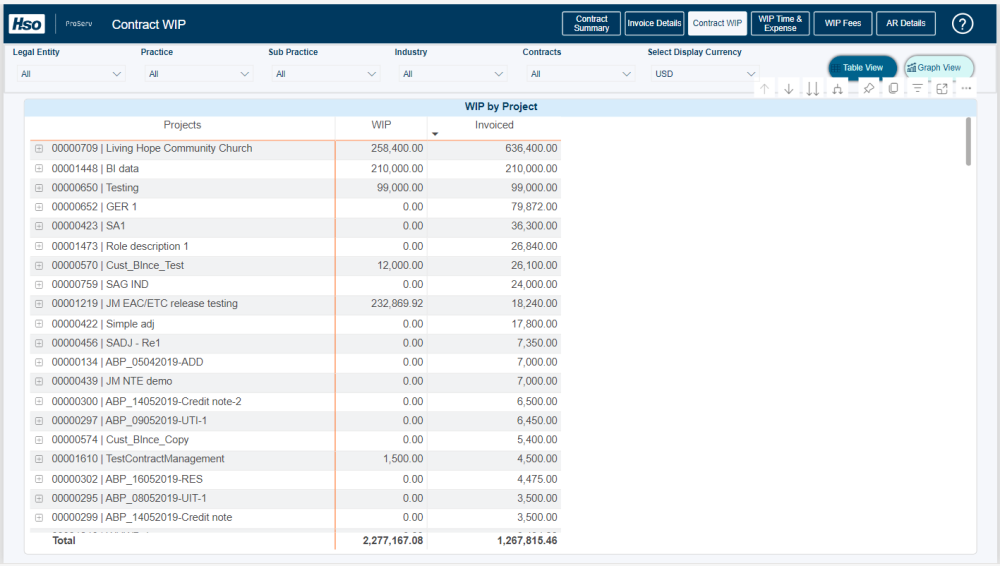Screen dimensions: 1000x566
Task: Expand the Living Hope Community Church row
Action: click(x=39, y=149)
